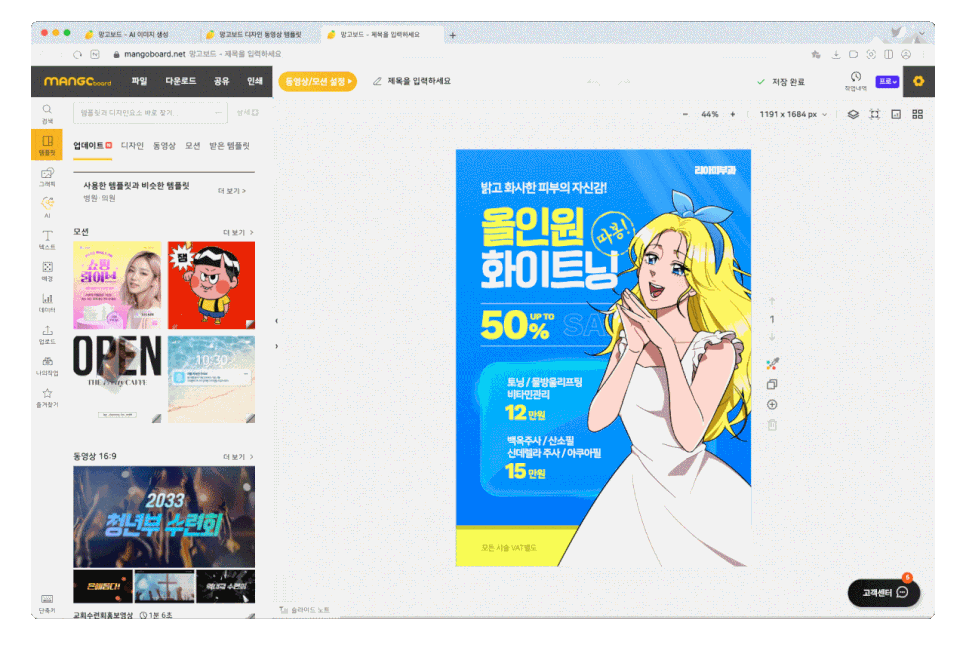Open 작업내역 work history clock icon
This screenshot has height=660, width=966.
[x=855, y=81]
